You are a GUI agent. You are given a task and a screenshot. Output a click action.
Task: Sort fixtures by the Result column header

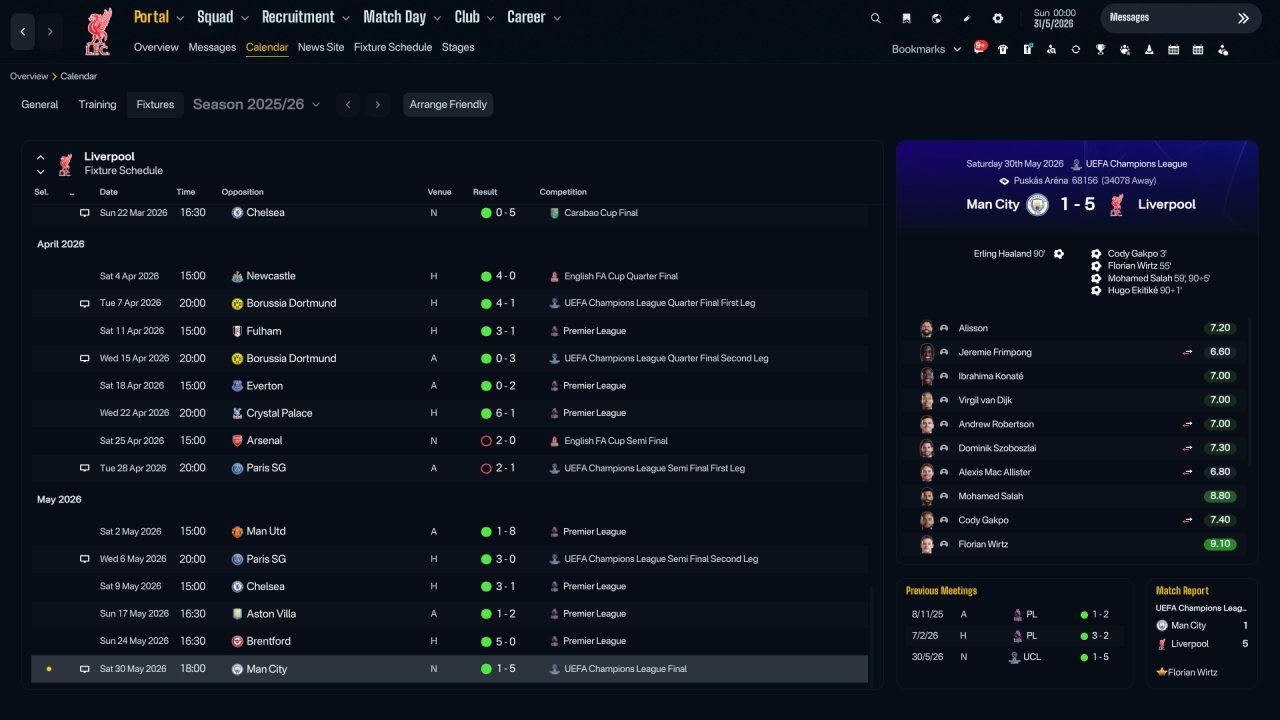pyautogui.click(x=485, y=192)
